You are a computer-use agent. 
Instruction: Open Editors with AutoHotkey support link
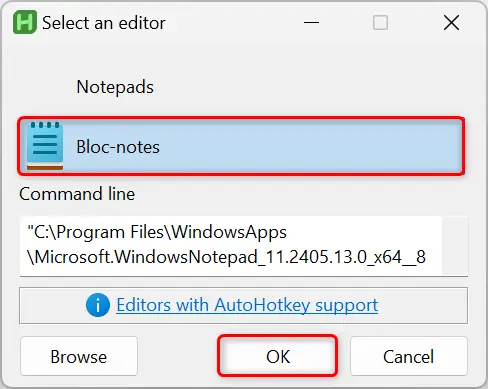click(247, 305)
